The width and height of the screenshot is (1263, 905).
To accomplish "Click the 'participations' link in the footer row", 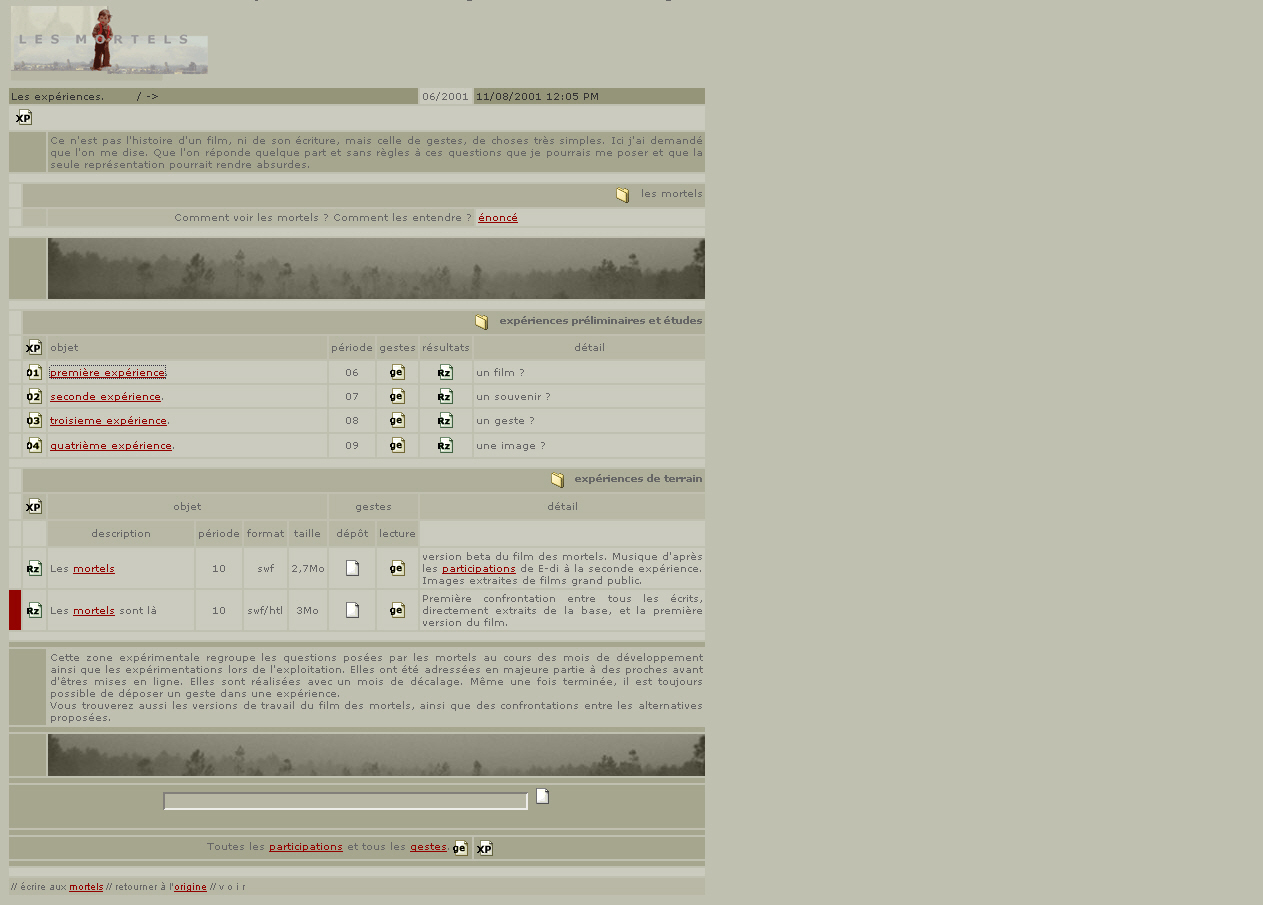I will pos(305,847).
